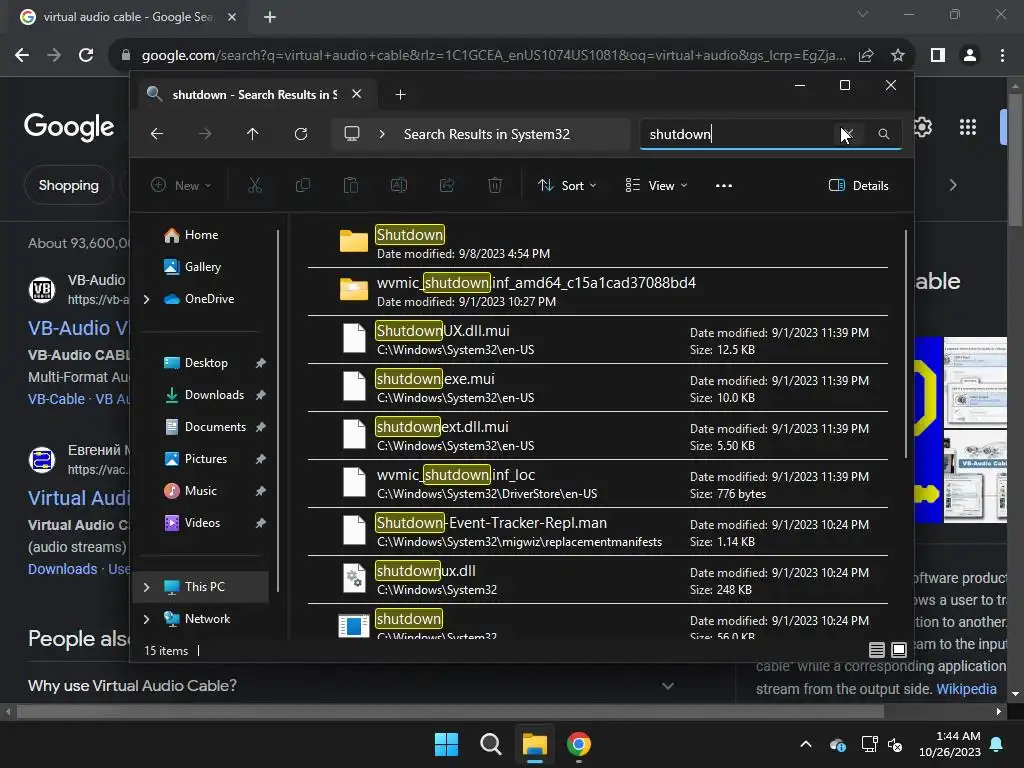Viewport: 1024px width, 768px height.
Task: Click the Copy icon in Explorer toolbar
Action: pyautogui.click(x=302, y=185)
